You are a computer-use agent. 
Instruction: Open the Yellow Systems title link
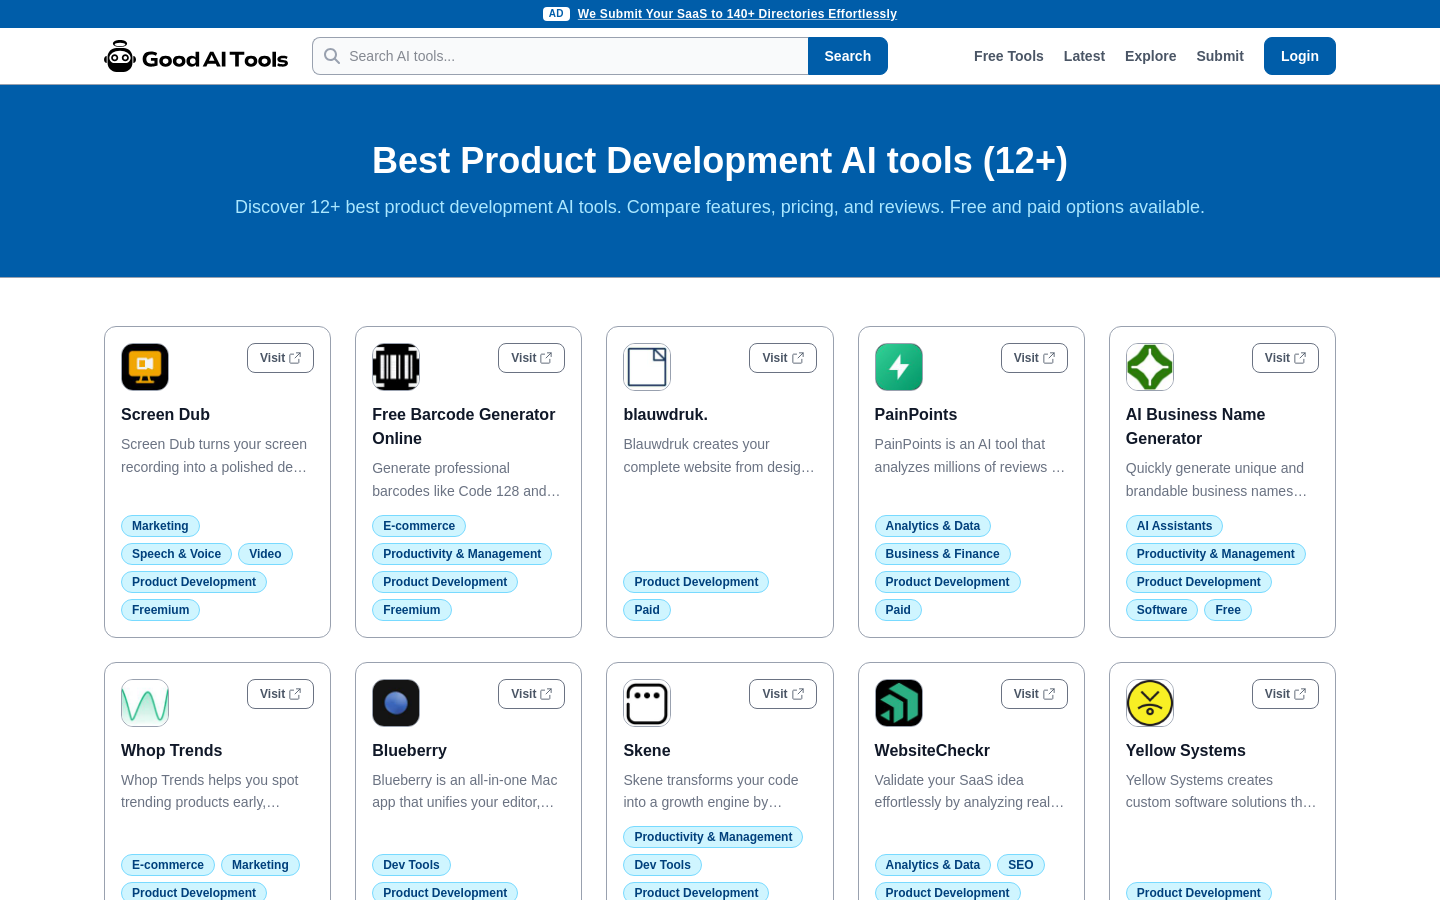[1186, 750]
